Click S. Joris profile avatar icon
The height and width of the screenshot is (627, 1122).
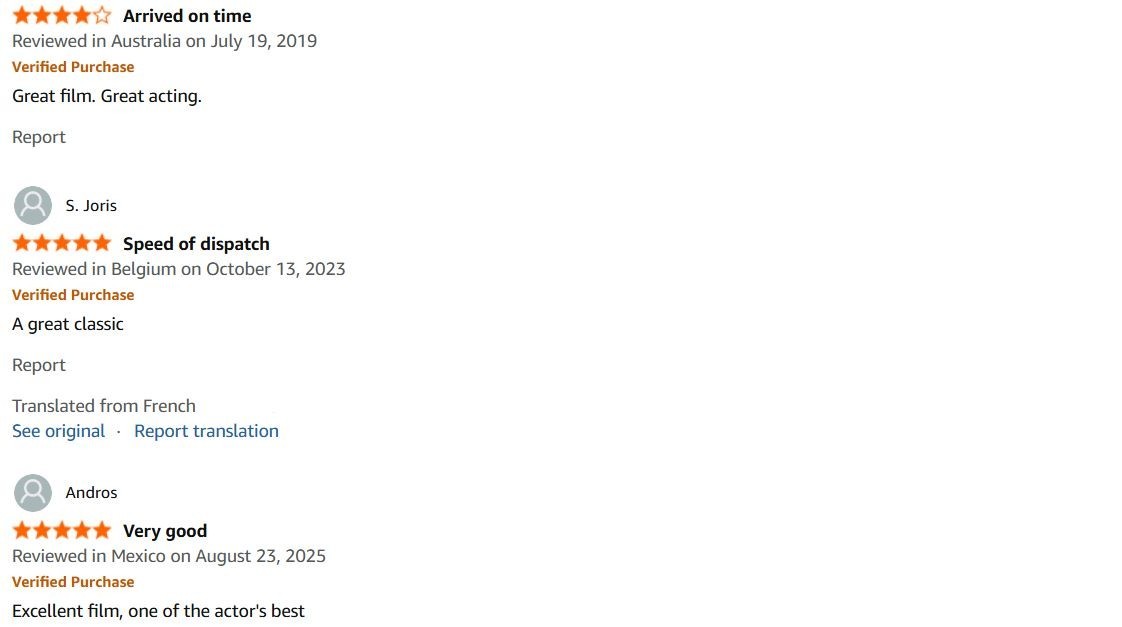33,205
